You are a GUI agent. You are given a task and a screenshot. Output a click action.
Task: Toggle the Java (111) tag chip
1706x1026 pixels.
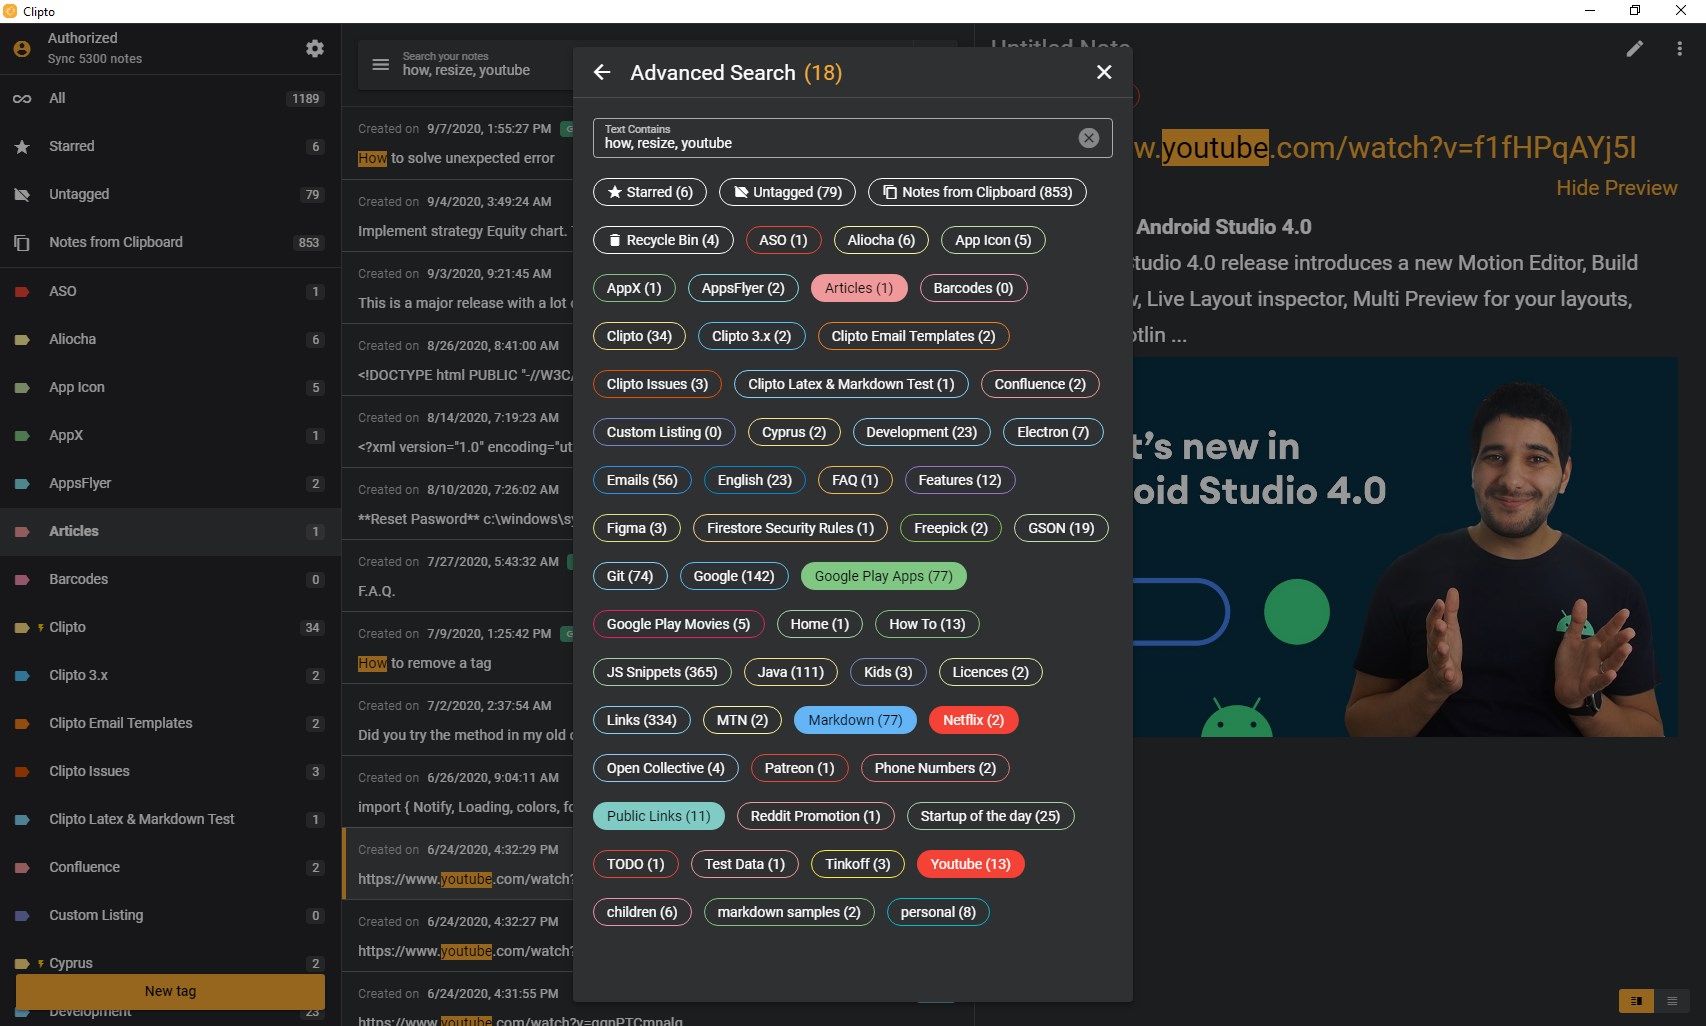coord(791,672)
